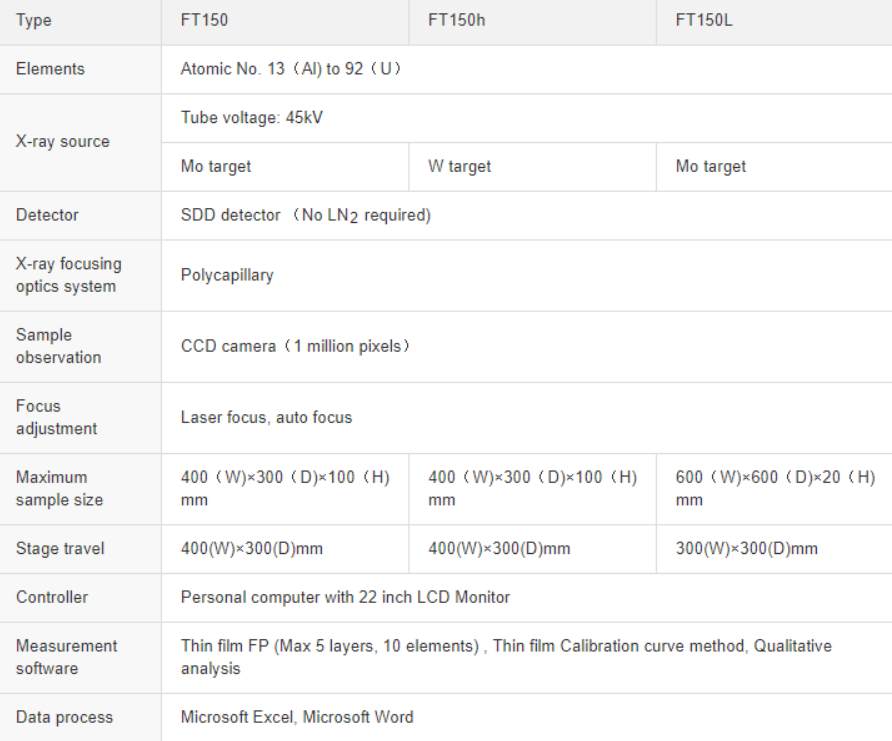892x741 pixels.
Task: Click the 600(W)×600(D)×20(H) sample size cell
Action: click(775, 488)
